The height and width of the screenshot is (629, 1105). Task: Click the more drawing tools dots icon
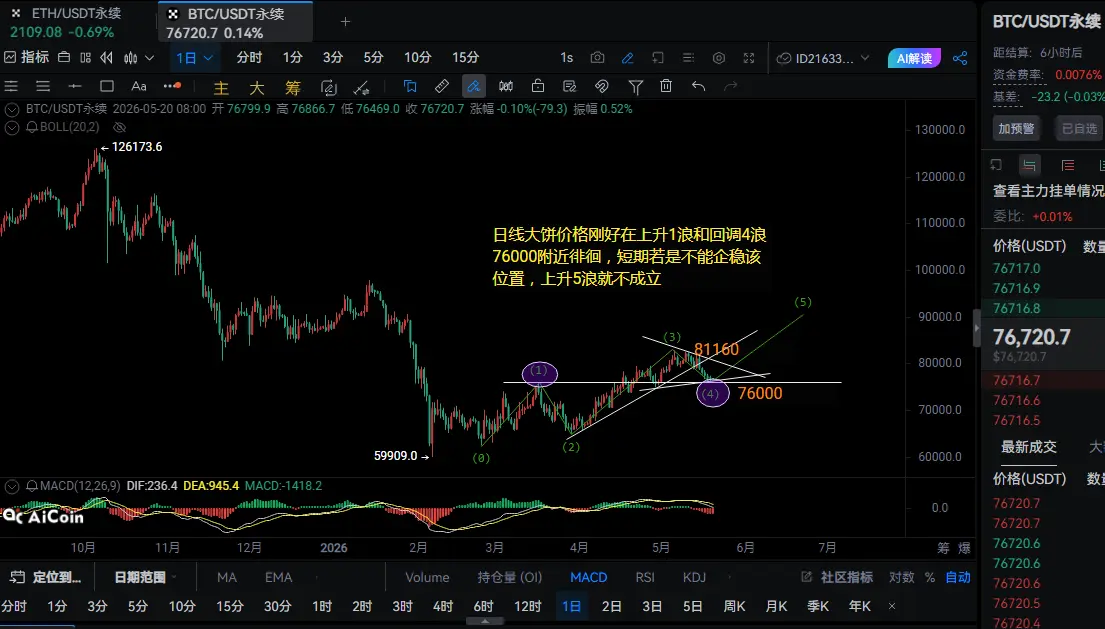click(x=172, y=86)
